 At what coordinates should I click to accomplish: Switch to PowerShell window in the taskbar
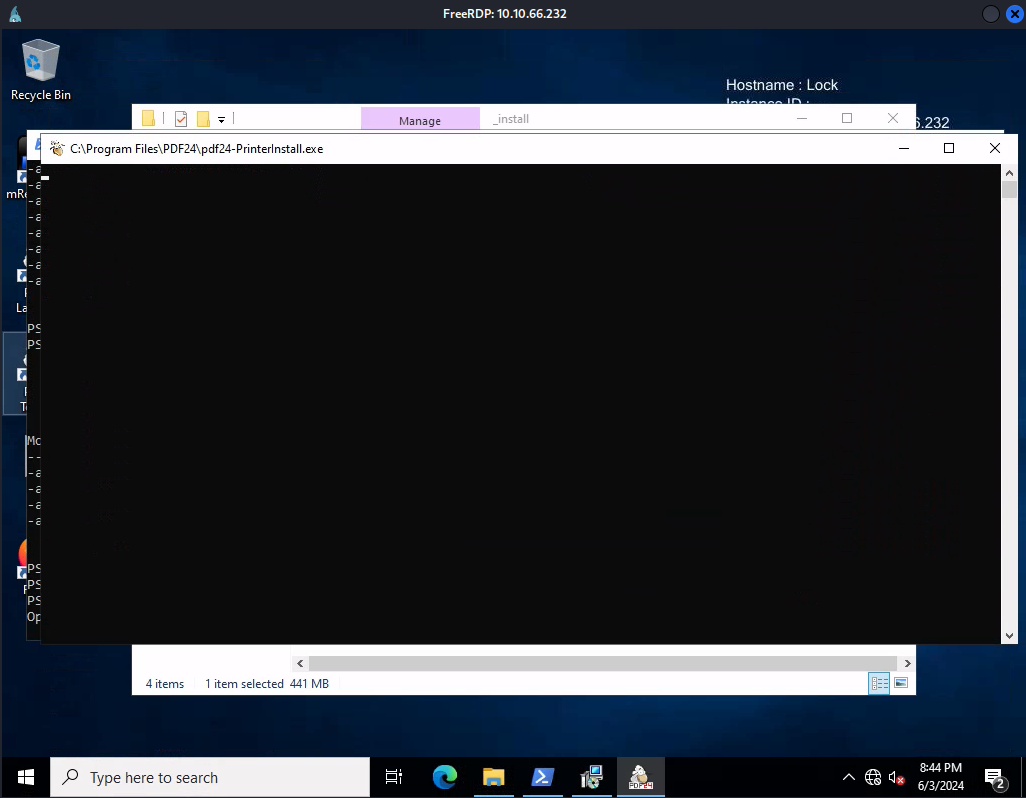point(542,777)
